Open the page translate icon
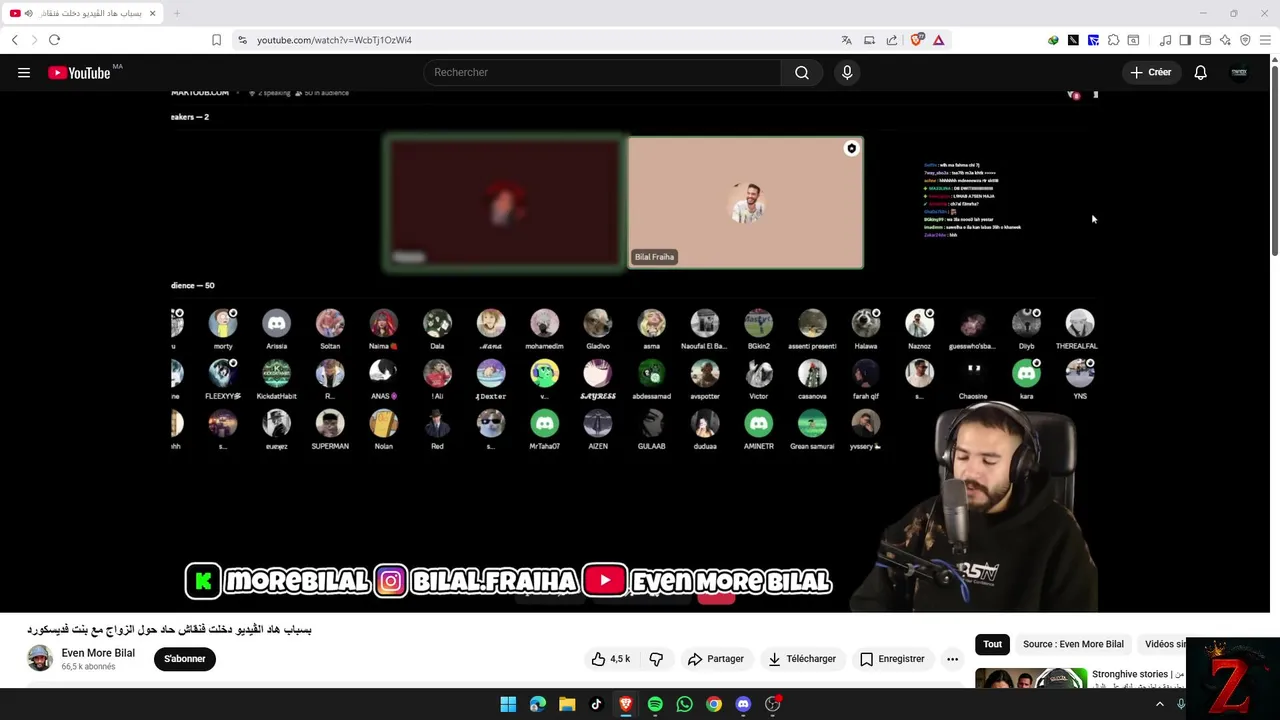This screenshot has width=1280, height=720. [846, 40]
